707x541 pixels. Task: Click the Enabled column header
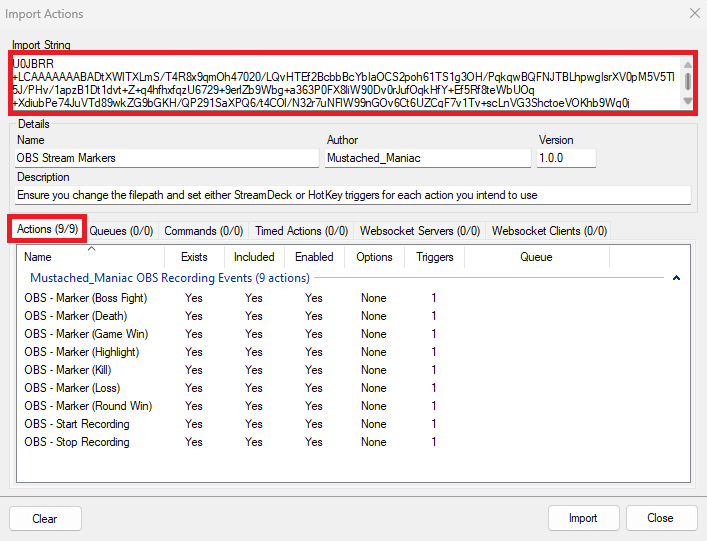tap(314, 257)
